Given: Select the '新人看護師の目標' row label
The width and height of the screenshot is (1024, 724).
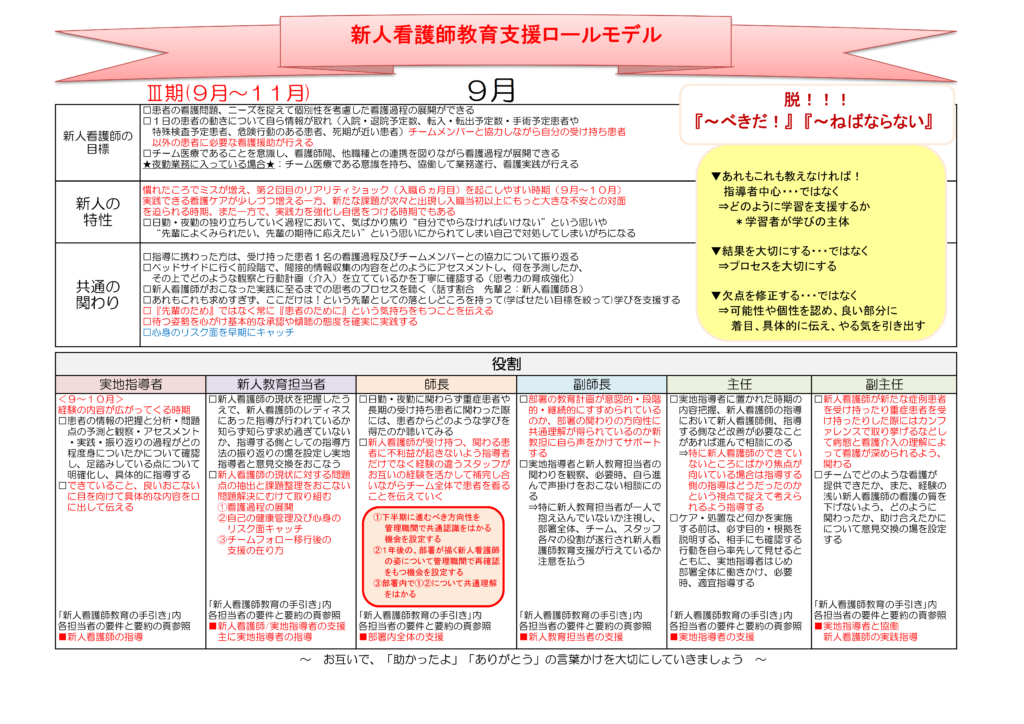Looking at the screenshot, I should (98, 142).
